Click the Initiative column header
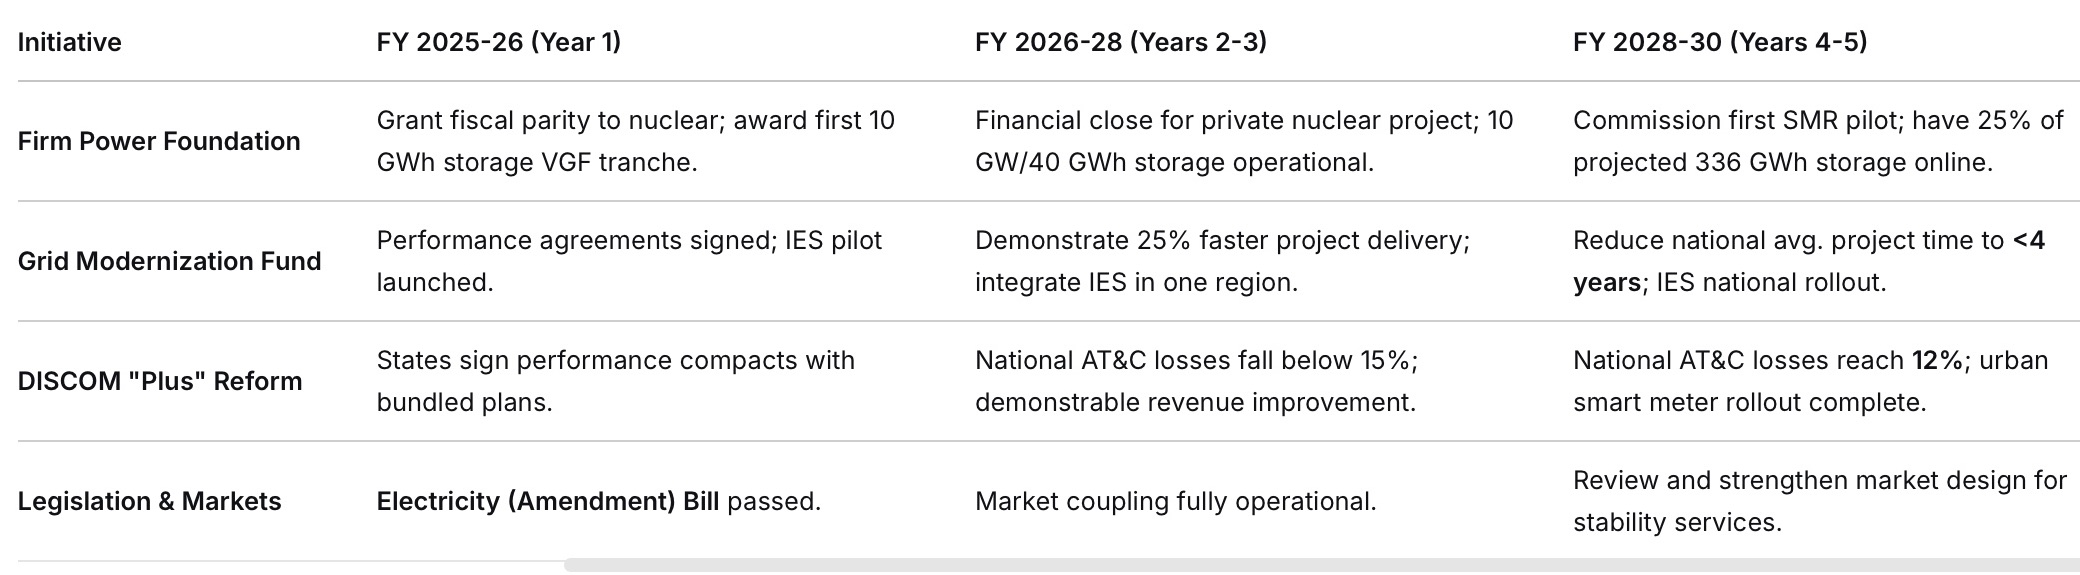The image size is (2080, 575). pos(70,42)
